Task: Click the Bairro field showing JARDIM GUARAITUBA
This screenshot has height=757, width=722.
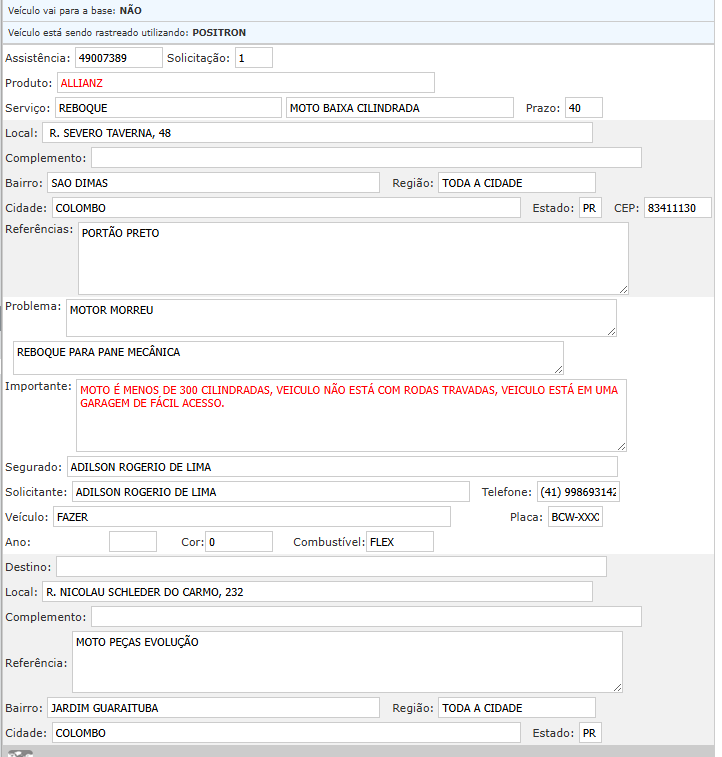Action: (214, 708)
